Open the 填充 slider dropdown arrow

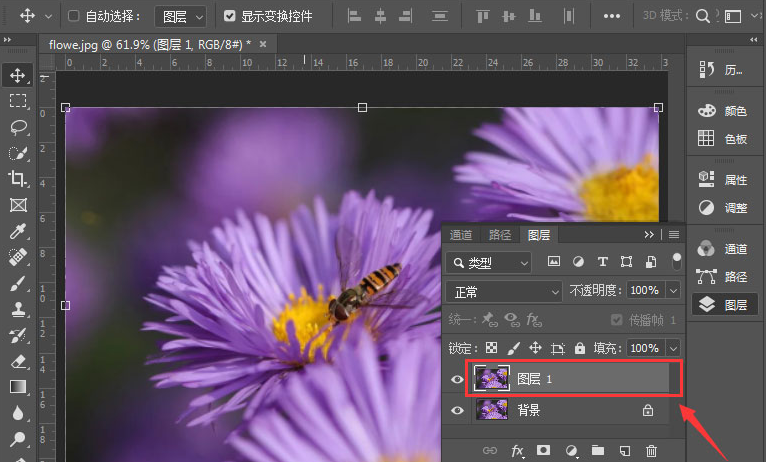coord(673,348)
